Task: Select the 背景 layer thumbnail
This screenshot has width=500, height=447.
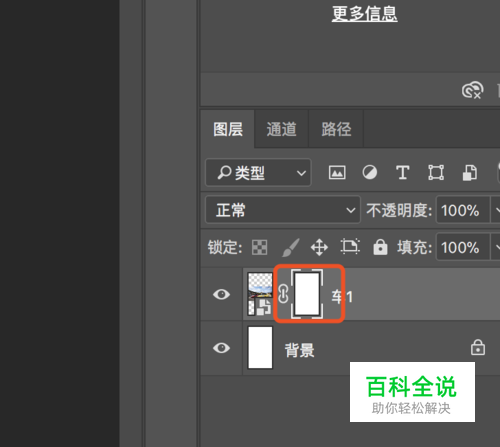Action: [260, 348]
